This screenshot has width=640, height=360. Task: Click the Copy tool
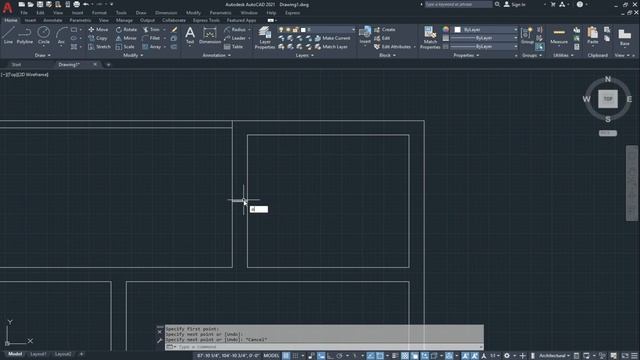[98, 38]
